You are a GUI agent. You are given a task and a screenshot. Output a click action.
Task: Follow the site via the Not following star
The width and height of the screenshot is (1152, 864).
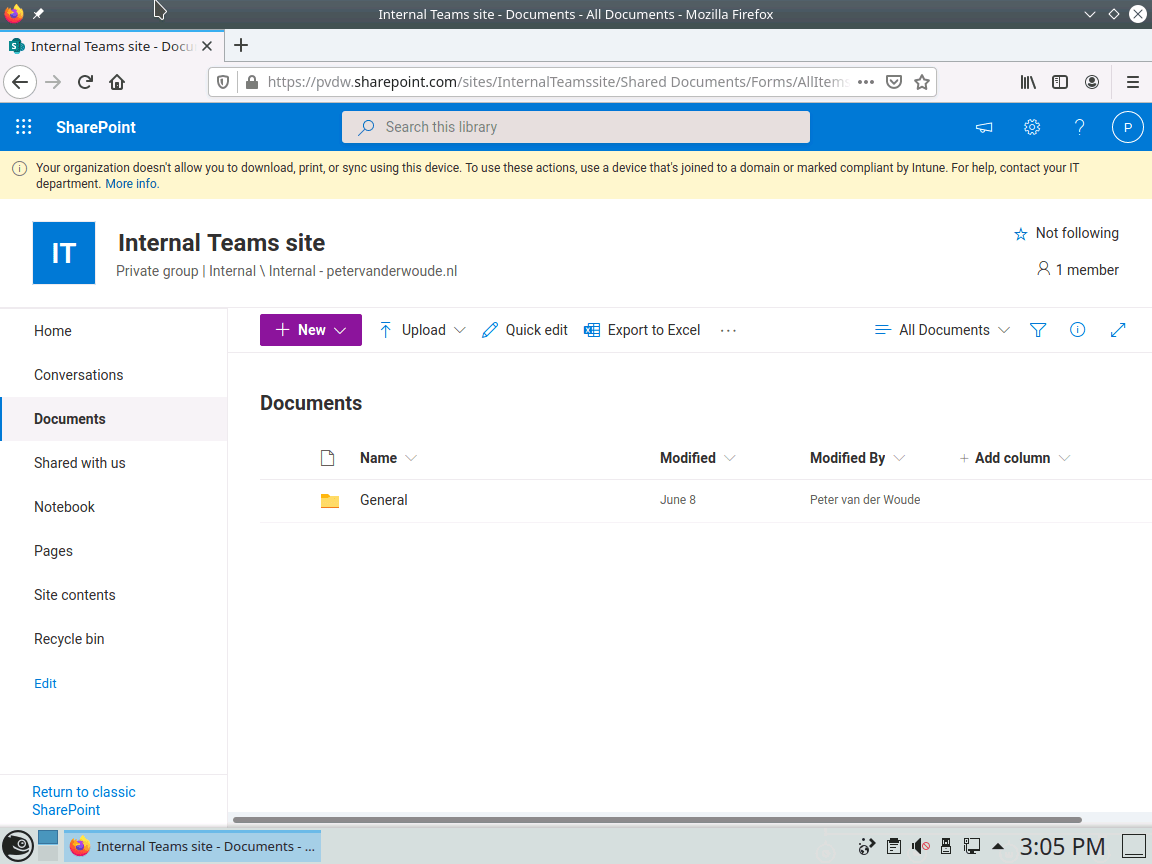[1066, 233]
